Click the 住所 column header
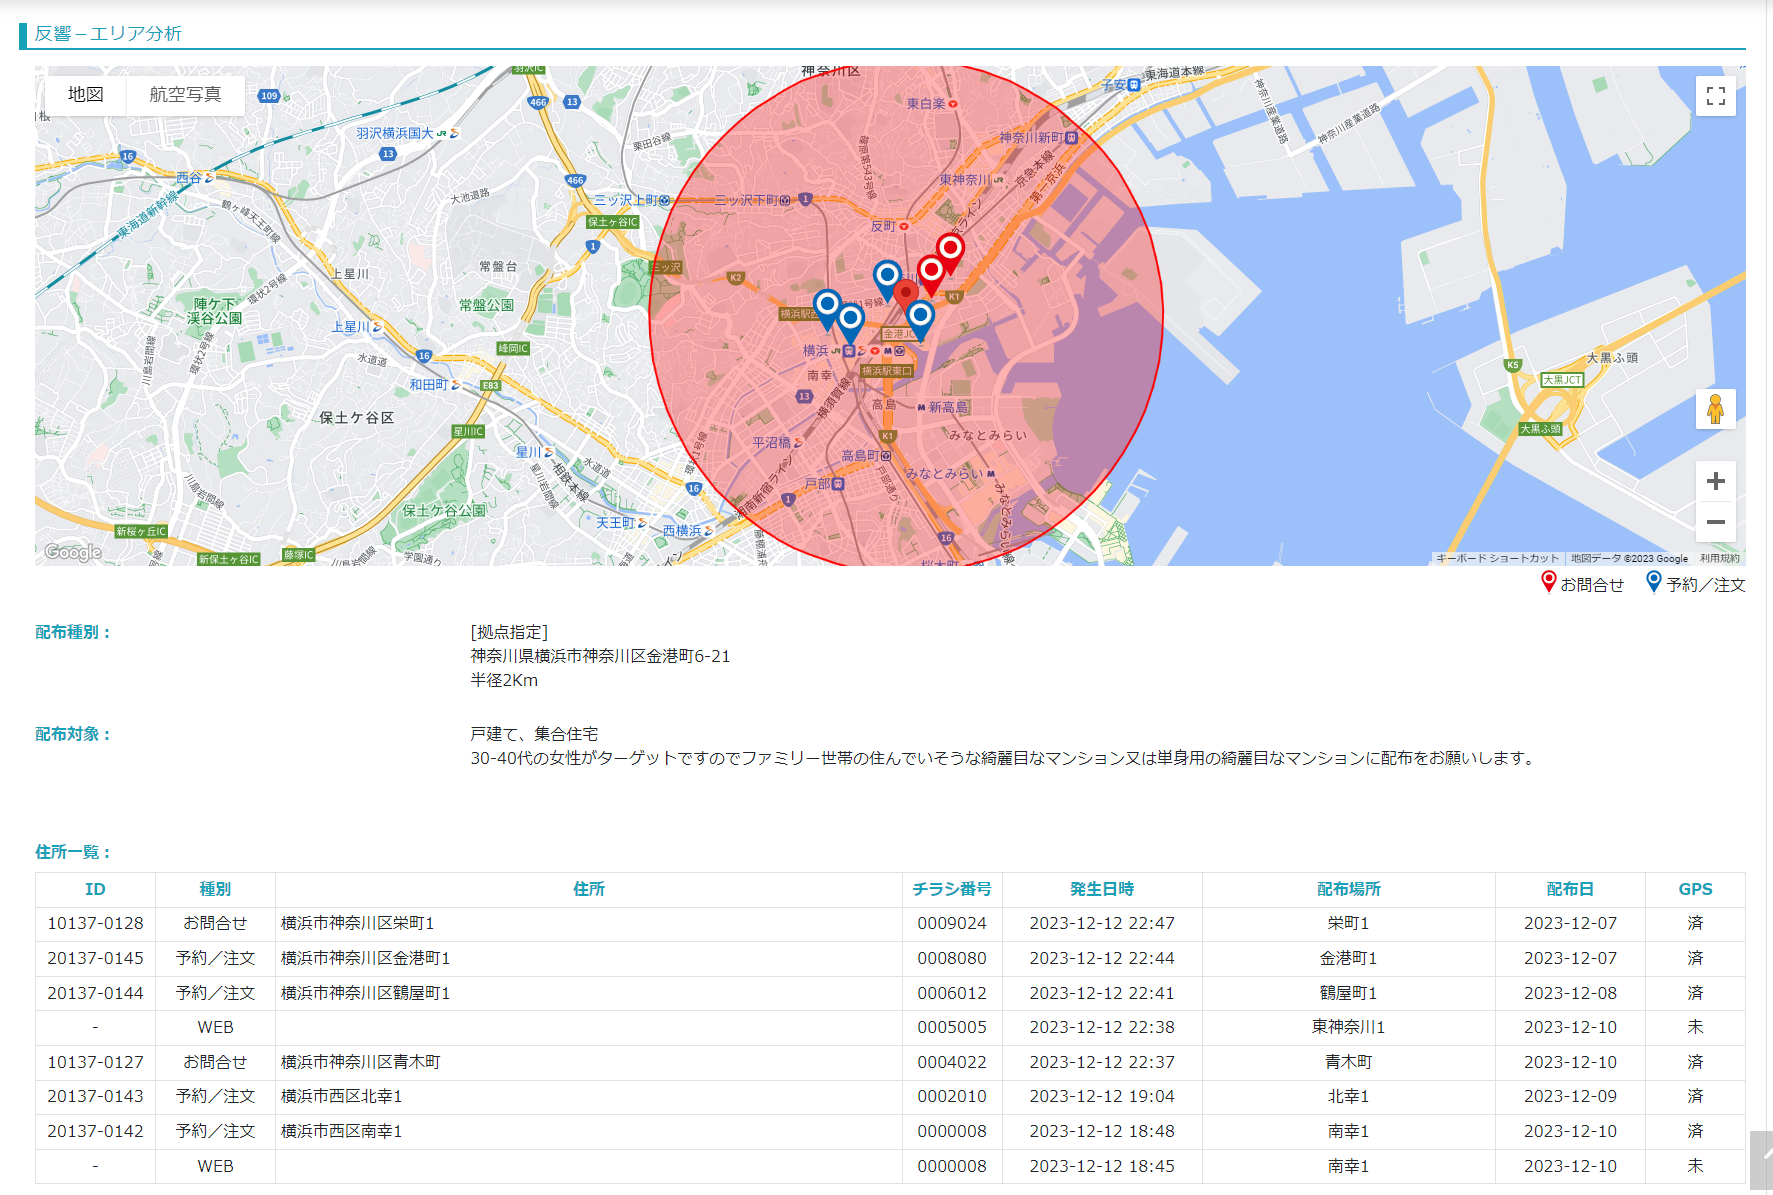 589,890
